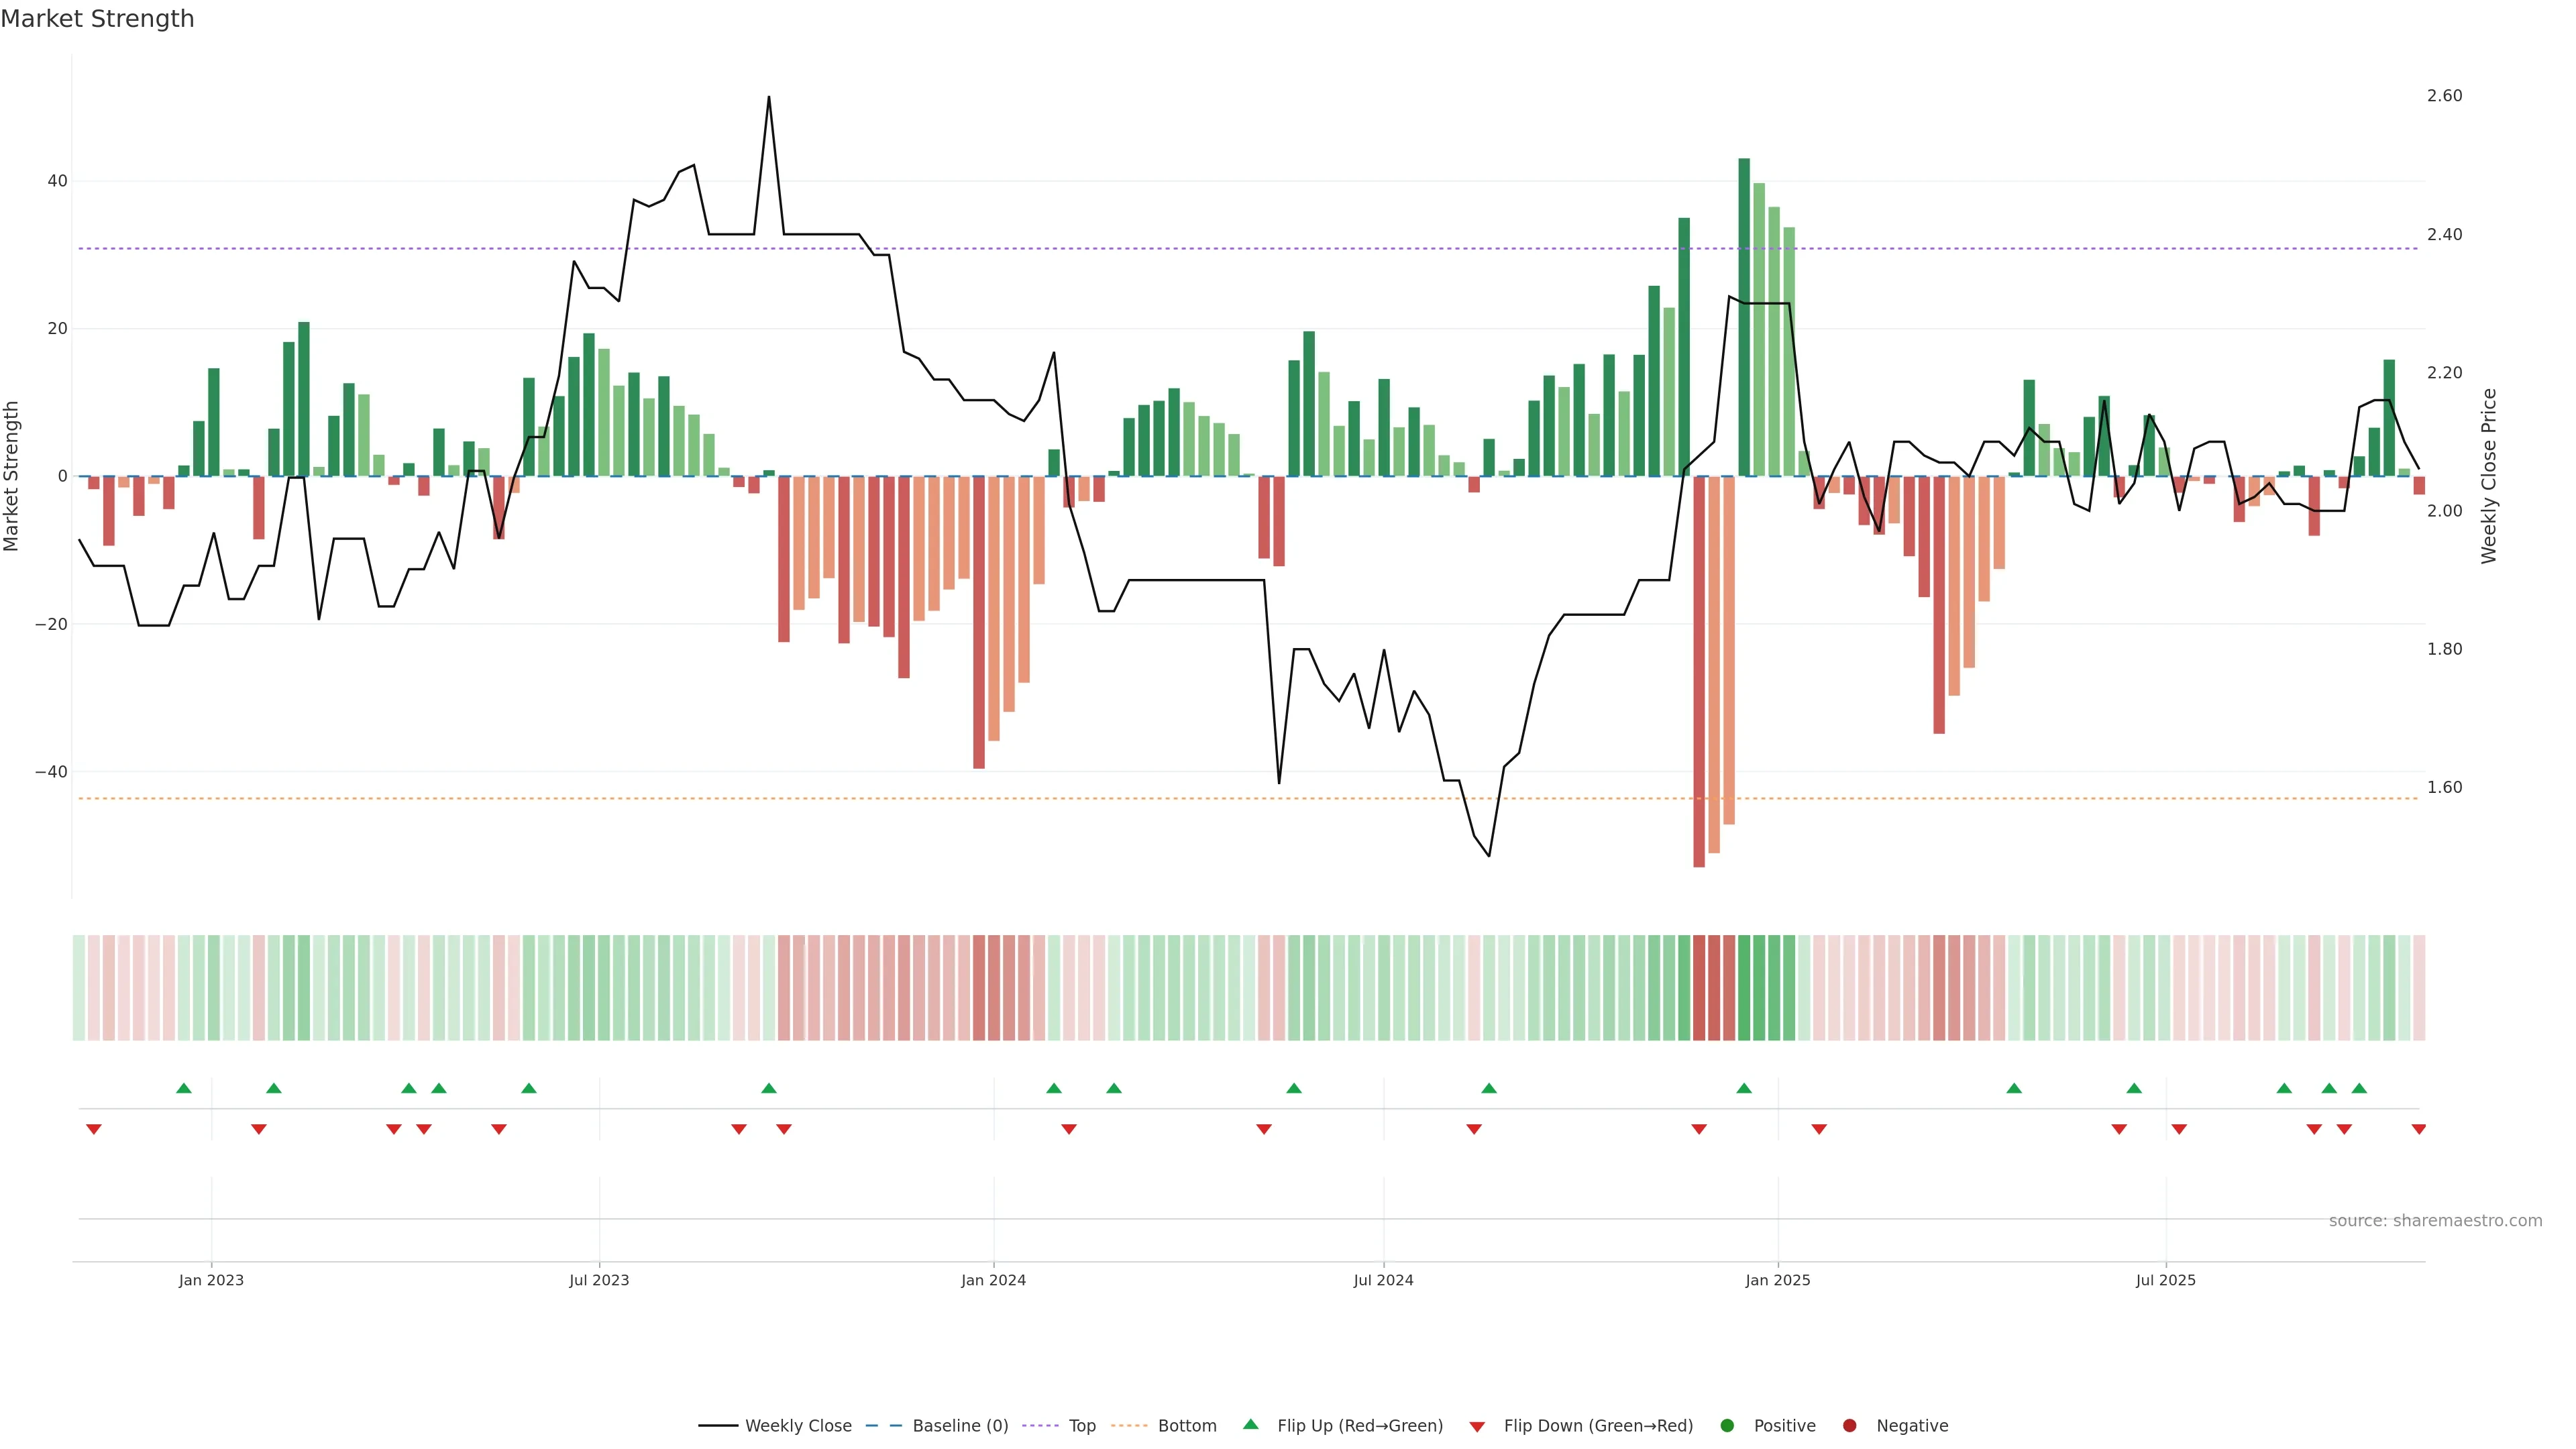Click the rightmost red flip-down triangle marker
The image size is (2576, 1449).
pyautogui.click(x=2418, y=1129)
